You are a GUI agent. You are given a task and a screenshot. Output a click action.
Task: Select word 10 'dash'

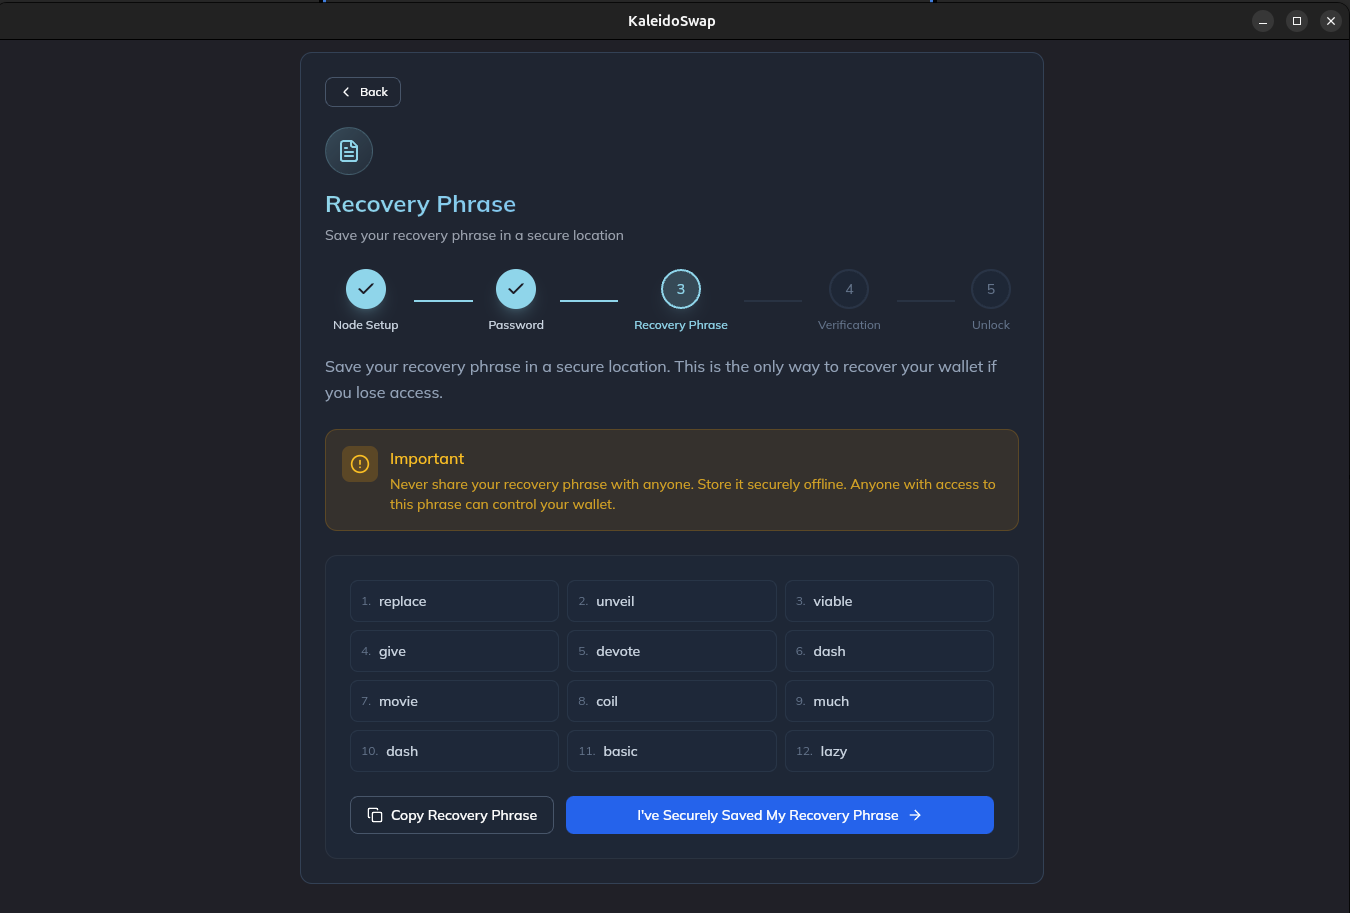tap(454, 751)
